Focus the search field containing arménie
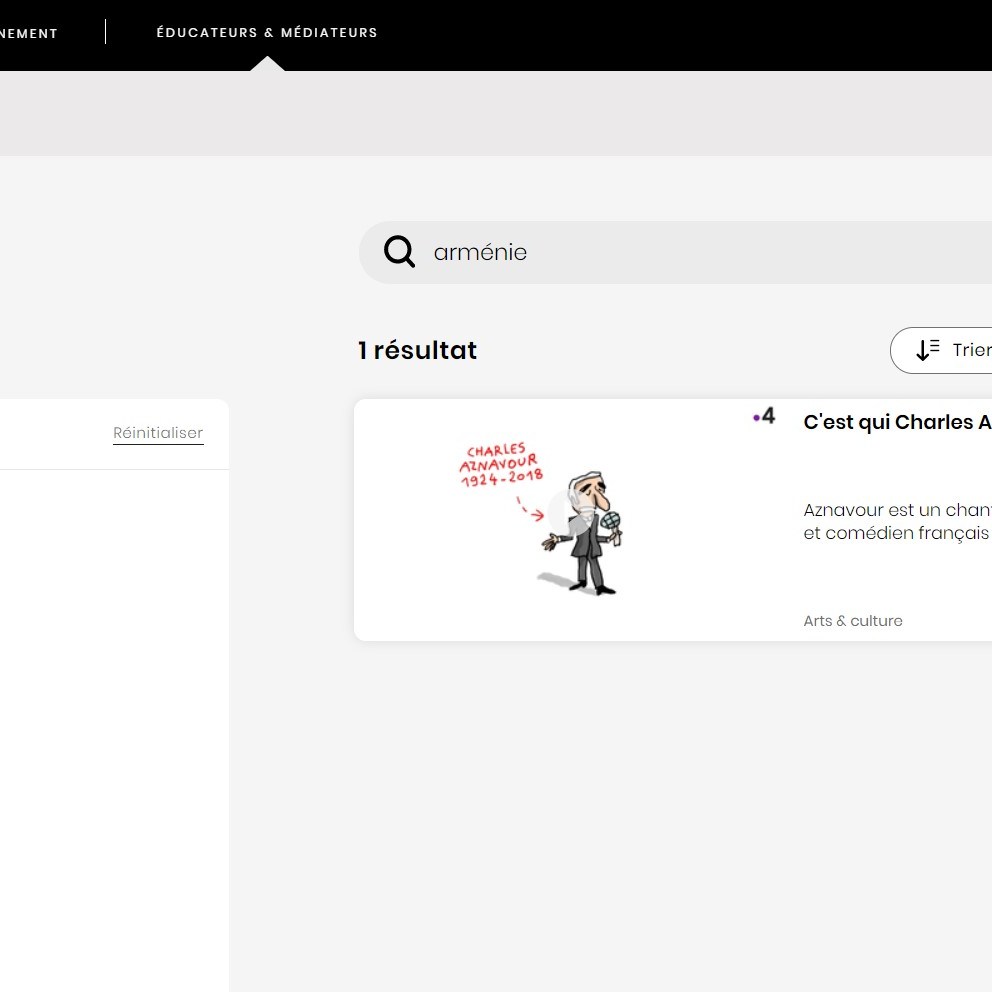992x992 pixels. pos(675,252)
